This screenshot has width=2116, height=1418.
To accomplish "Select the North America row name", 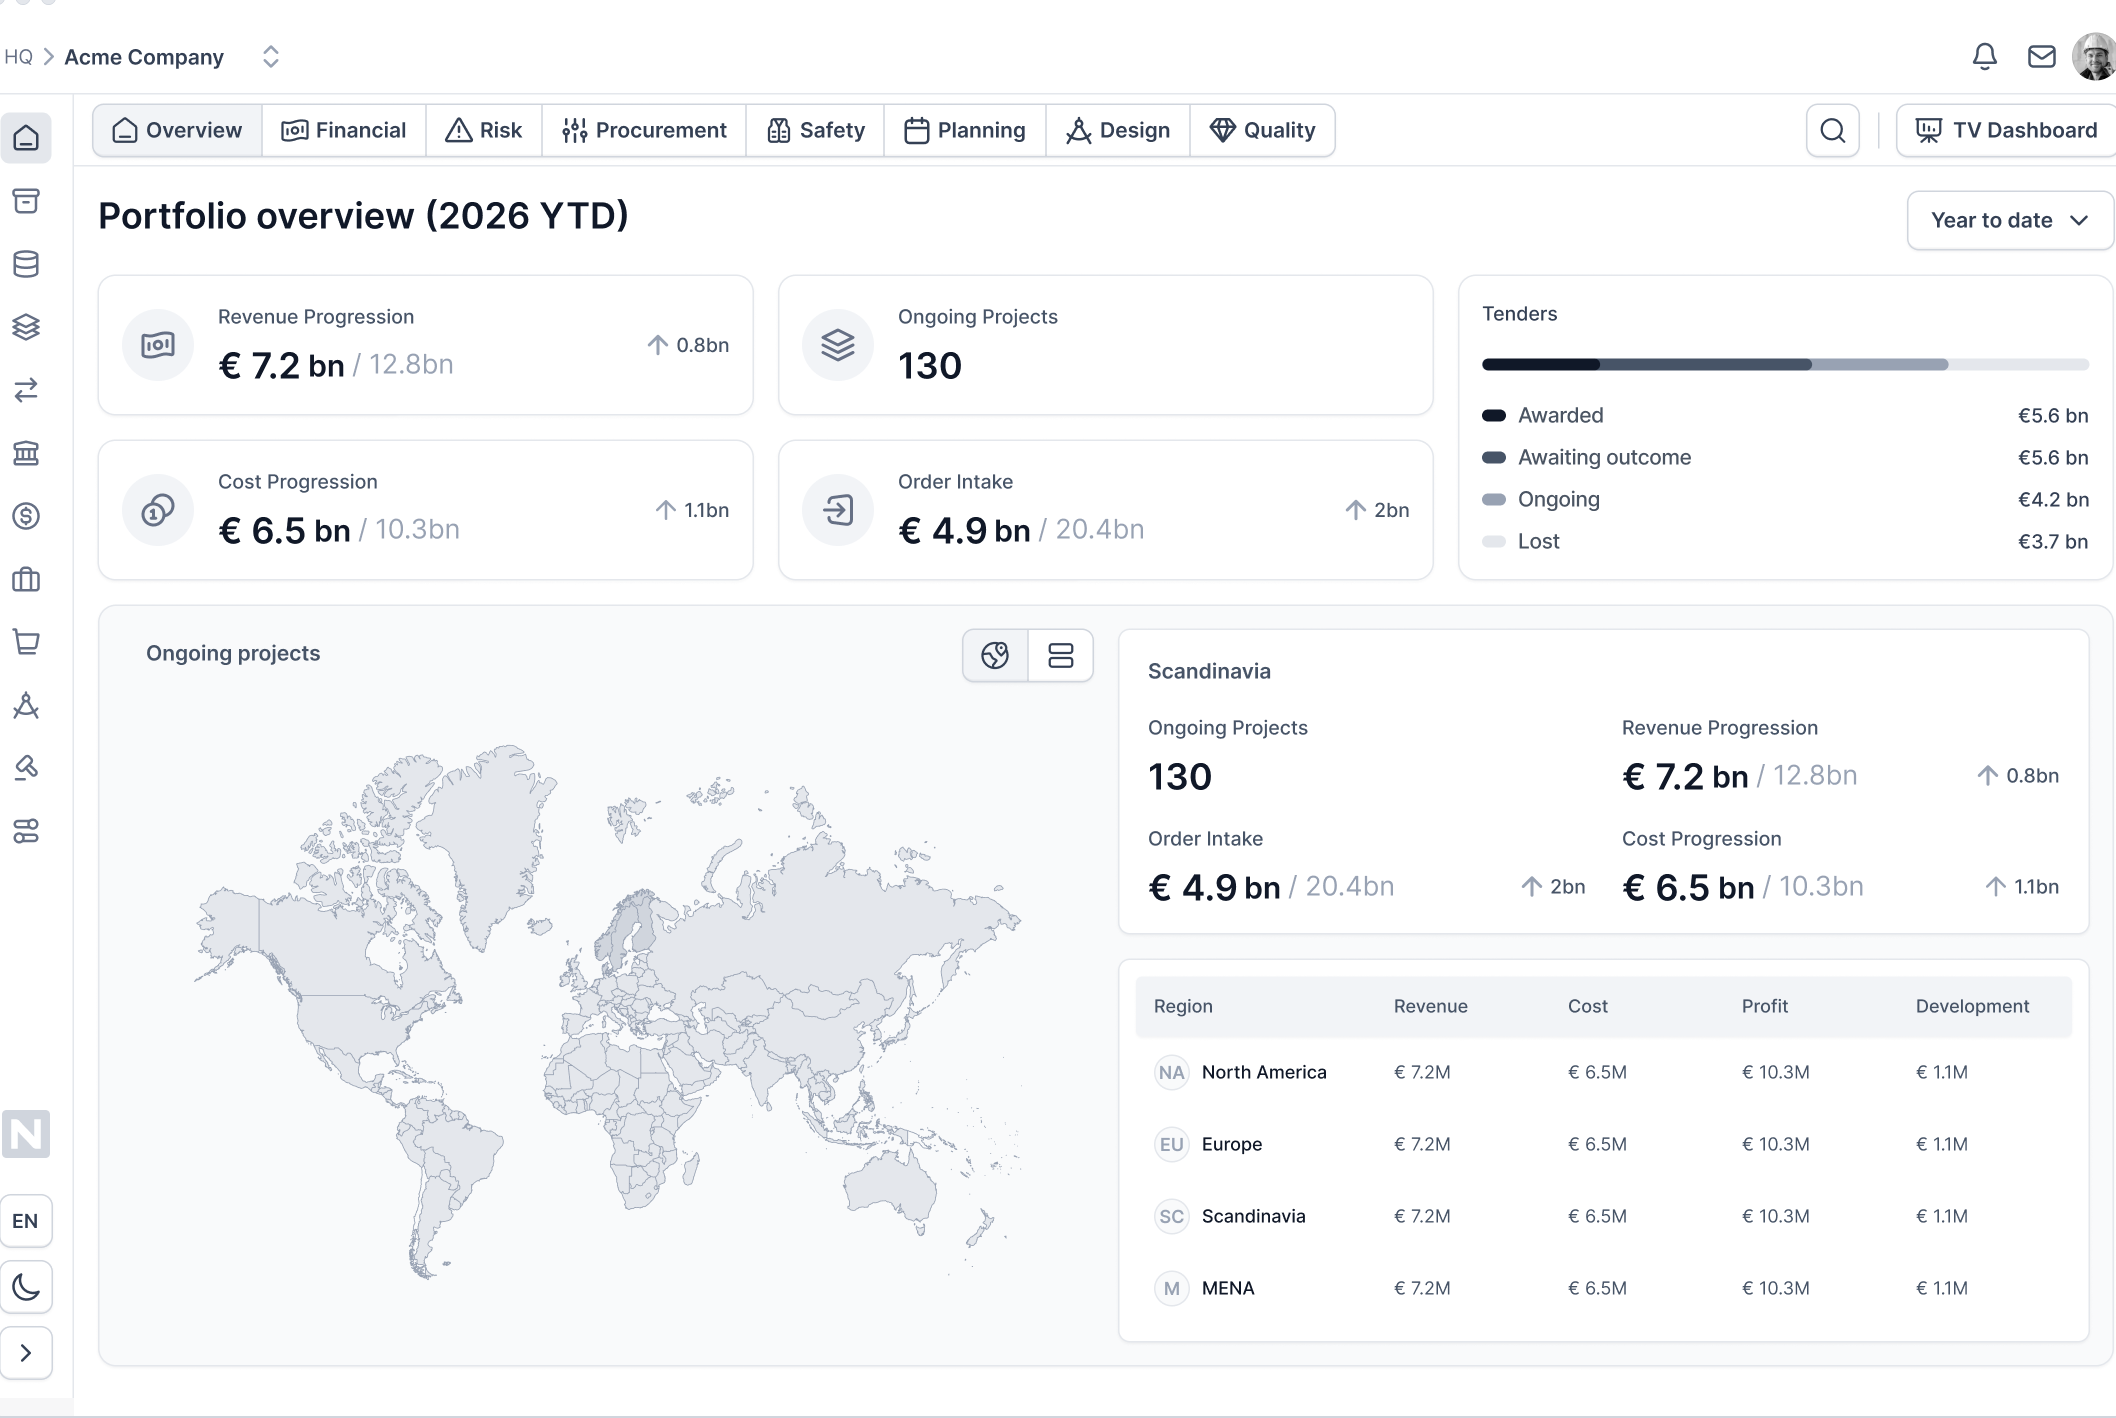I will (1264, 1072).
